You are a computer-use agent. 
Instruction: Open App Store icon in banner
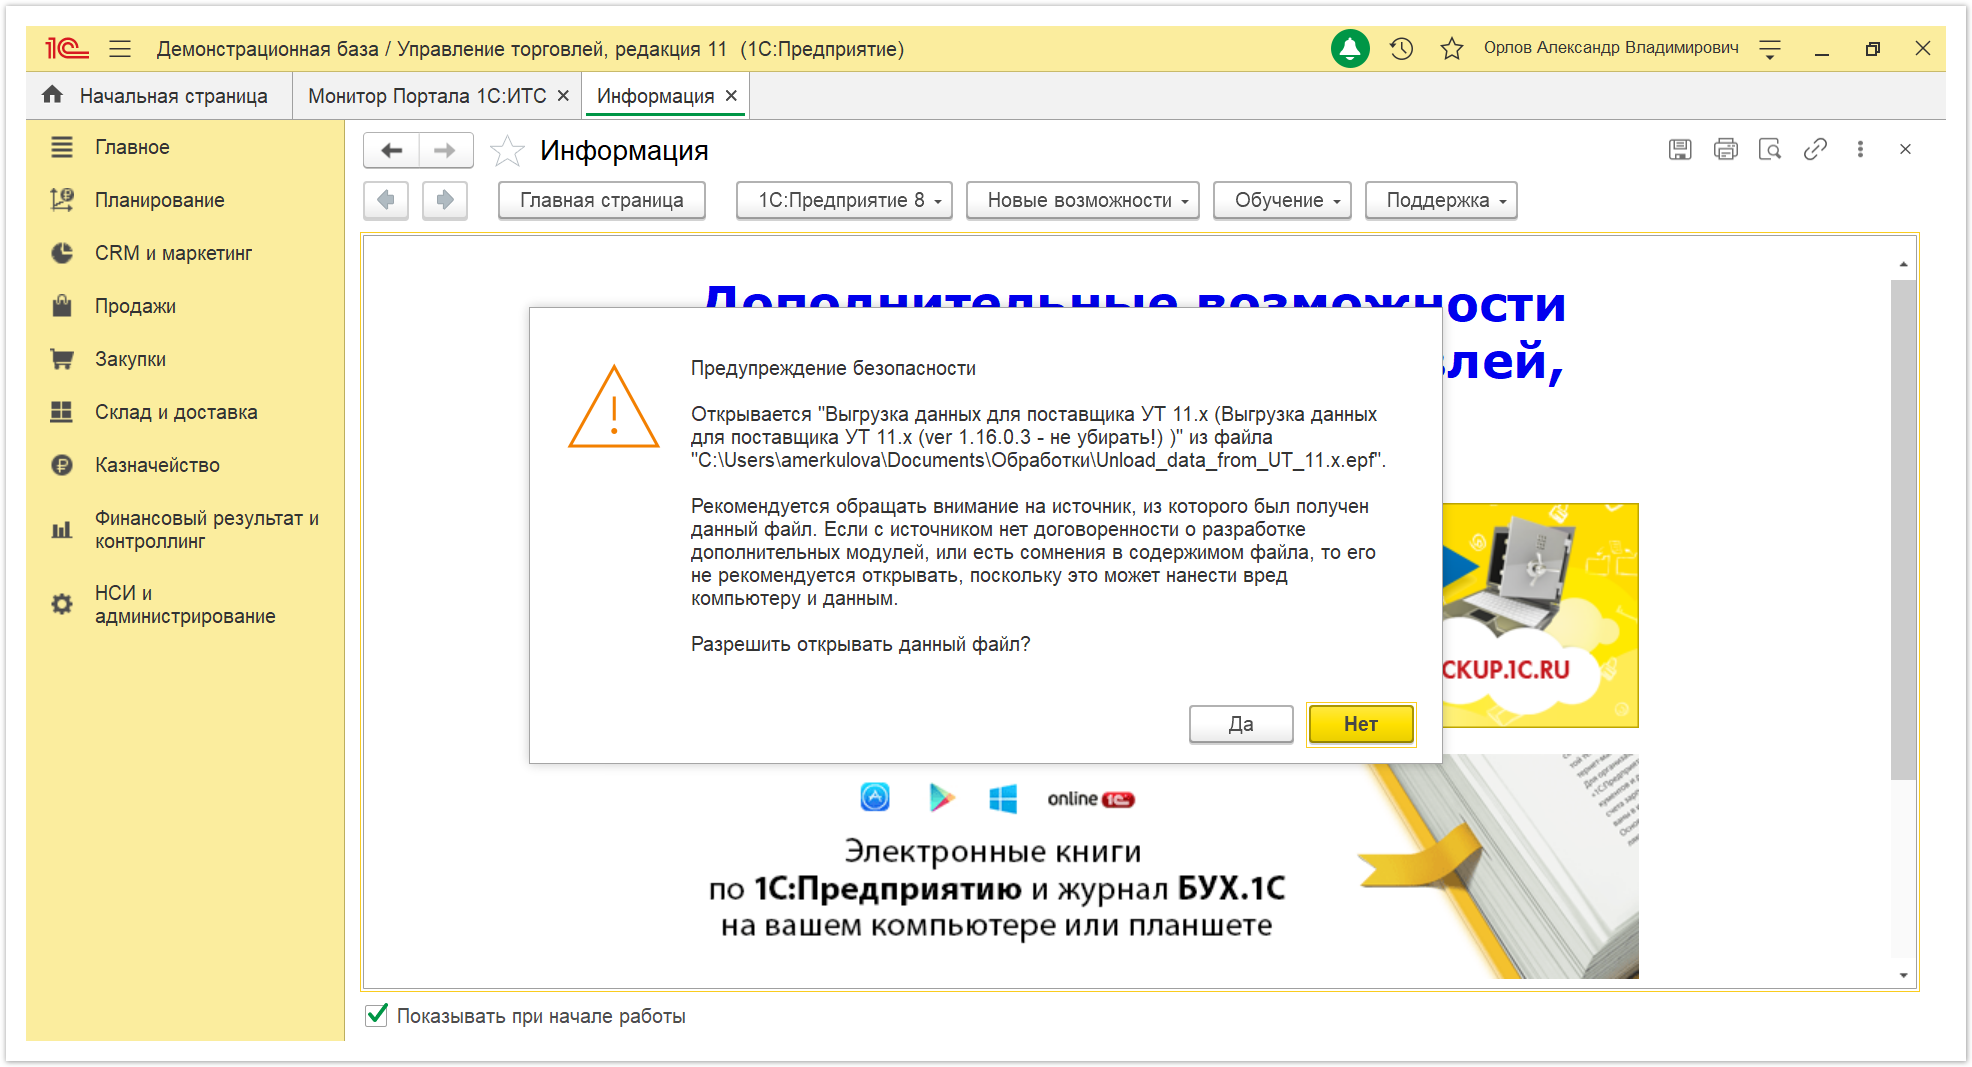tap(875, 797)
